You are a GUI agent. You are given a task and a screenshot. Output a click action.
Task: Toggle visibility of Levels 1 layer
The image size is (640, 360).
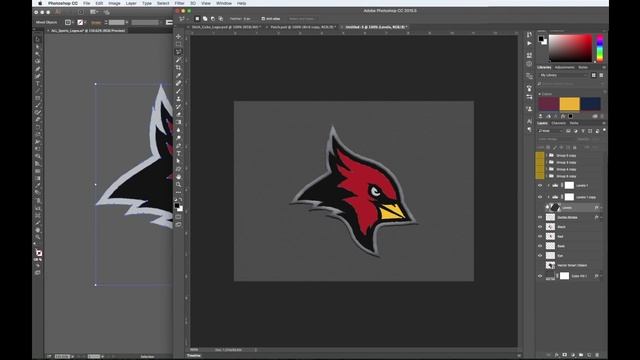tap(540, 186)
